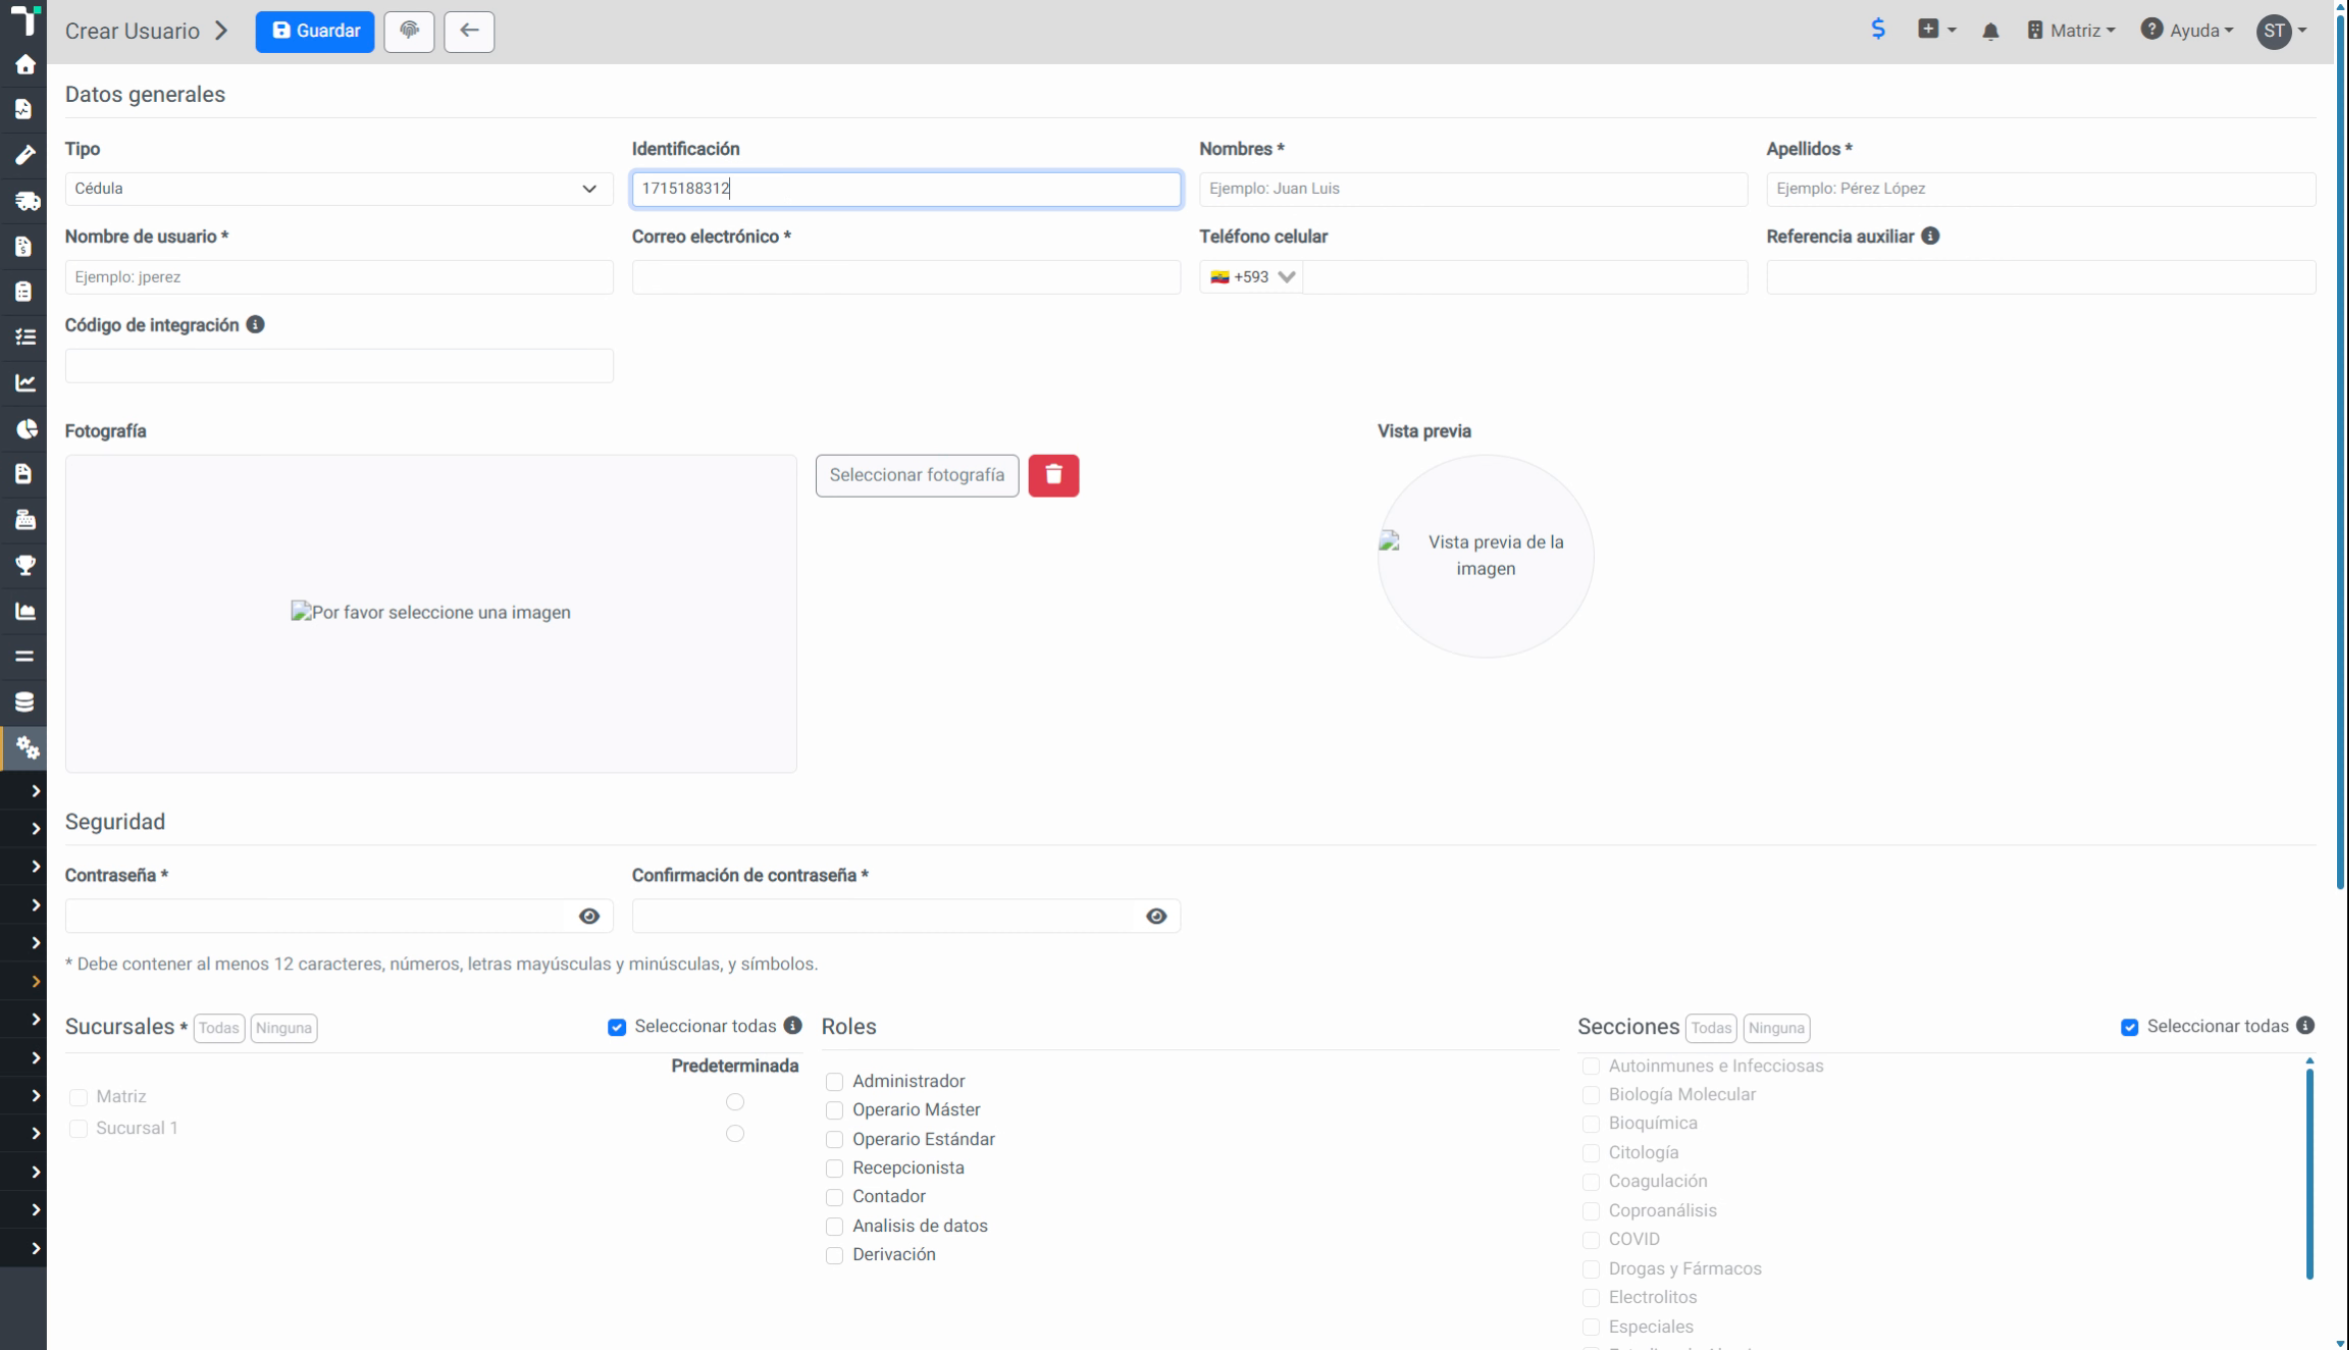The image size is (2349, 1350).
Task: Click the back arrow button
Action: (469, 31)
